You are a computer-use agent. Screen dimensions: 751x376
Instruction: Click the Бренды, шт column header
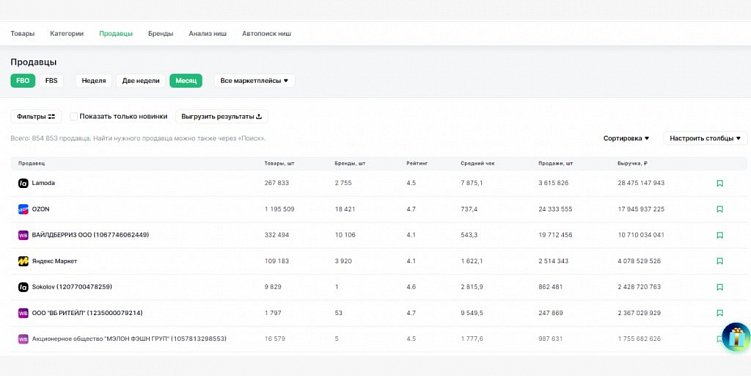pos(350,163)
